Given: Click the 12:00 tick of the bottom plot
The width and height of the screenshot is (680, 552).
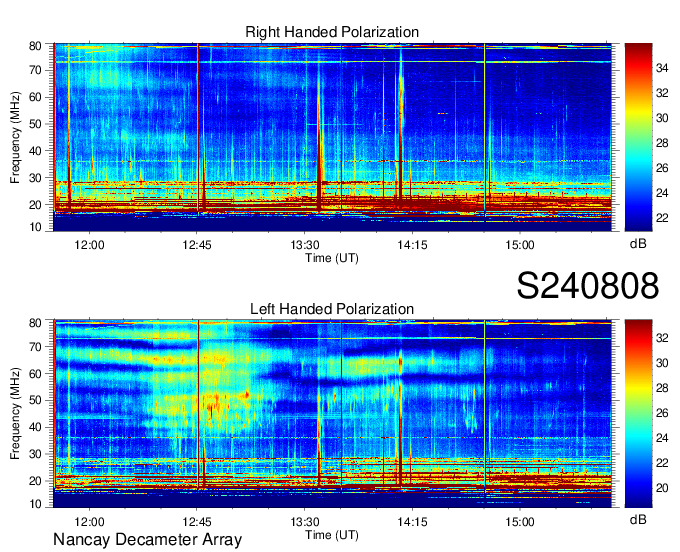Looking at the screenshot, I should coord(89,522).
